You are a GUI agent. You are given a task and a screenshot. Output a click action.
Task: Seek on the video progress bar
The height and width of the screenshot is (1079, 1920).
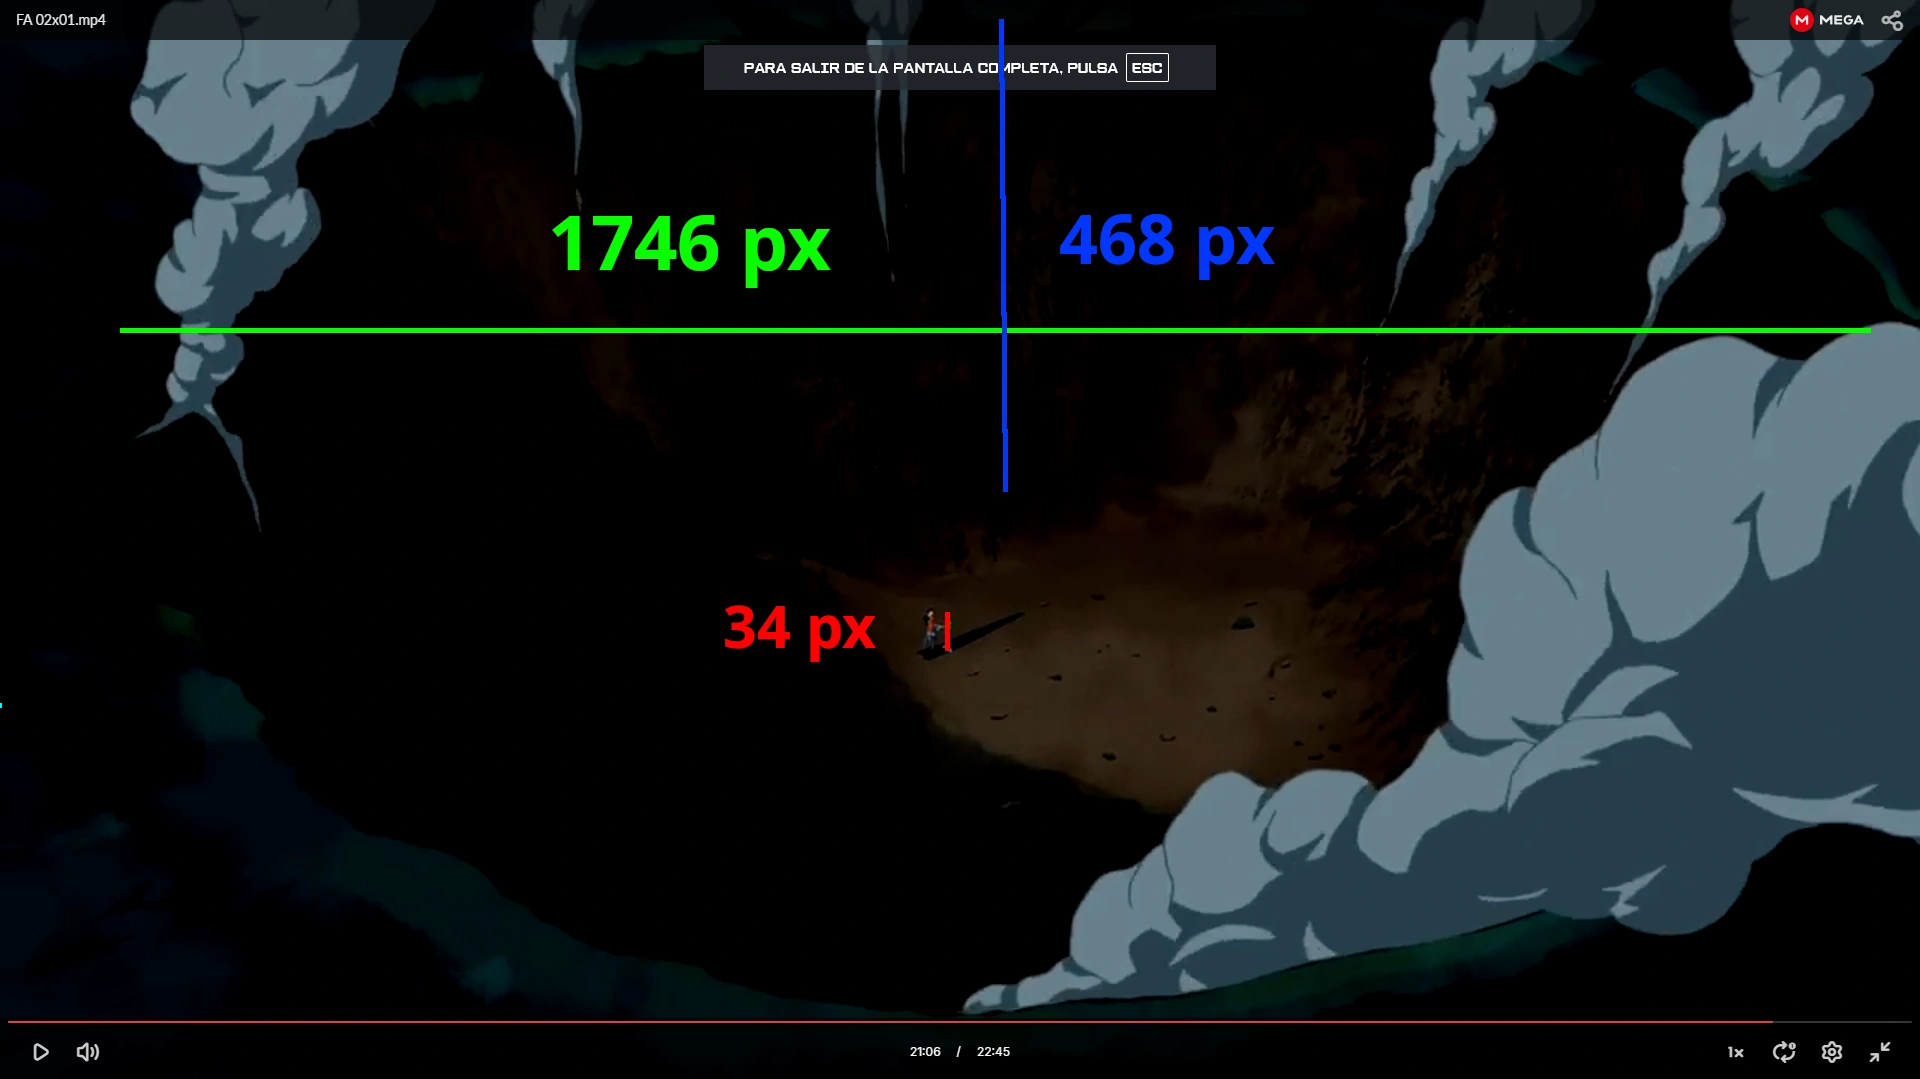coord(960,1022)
